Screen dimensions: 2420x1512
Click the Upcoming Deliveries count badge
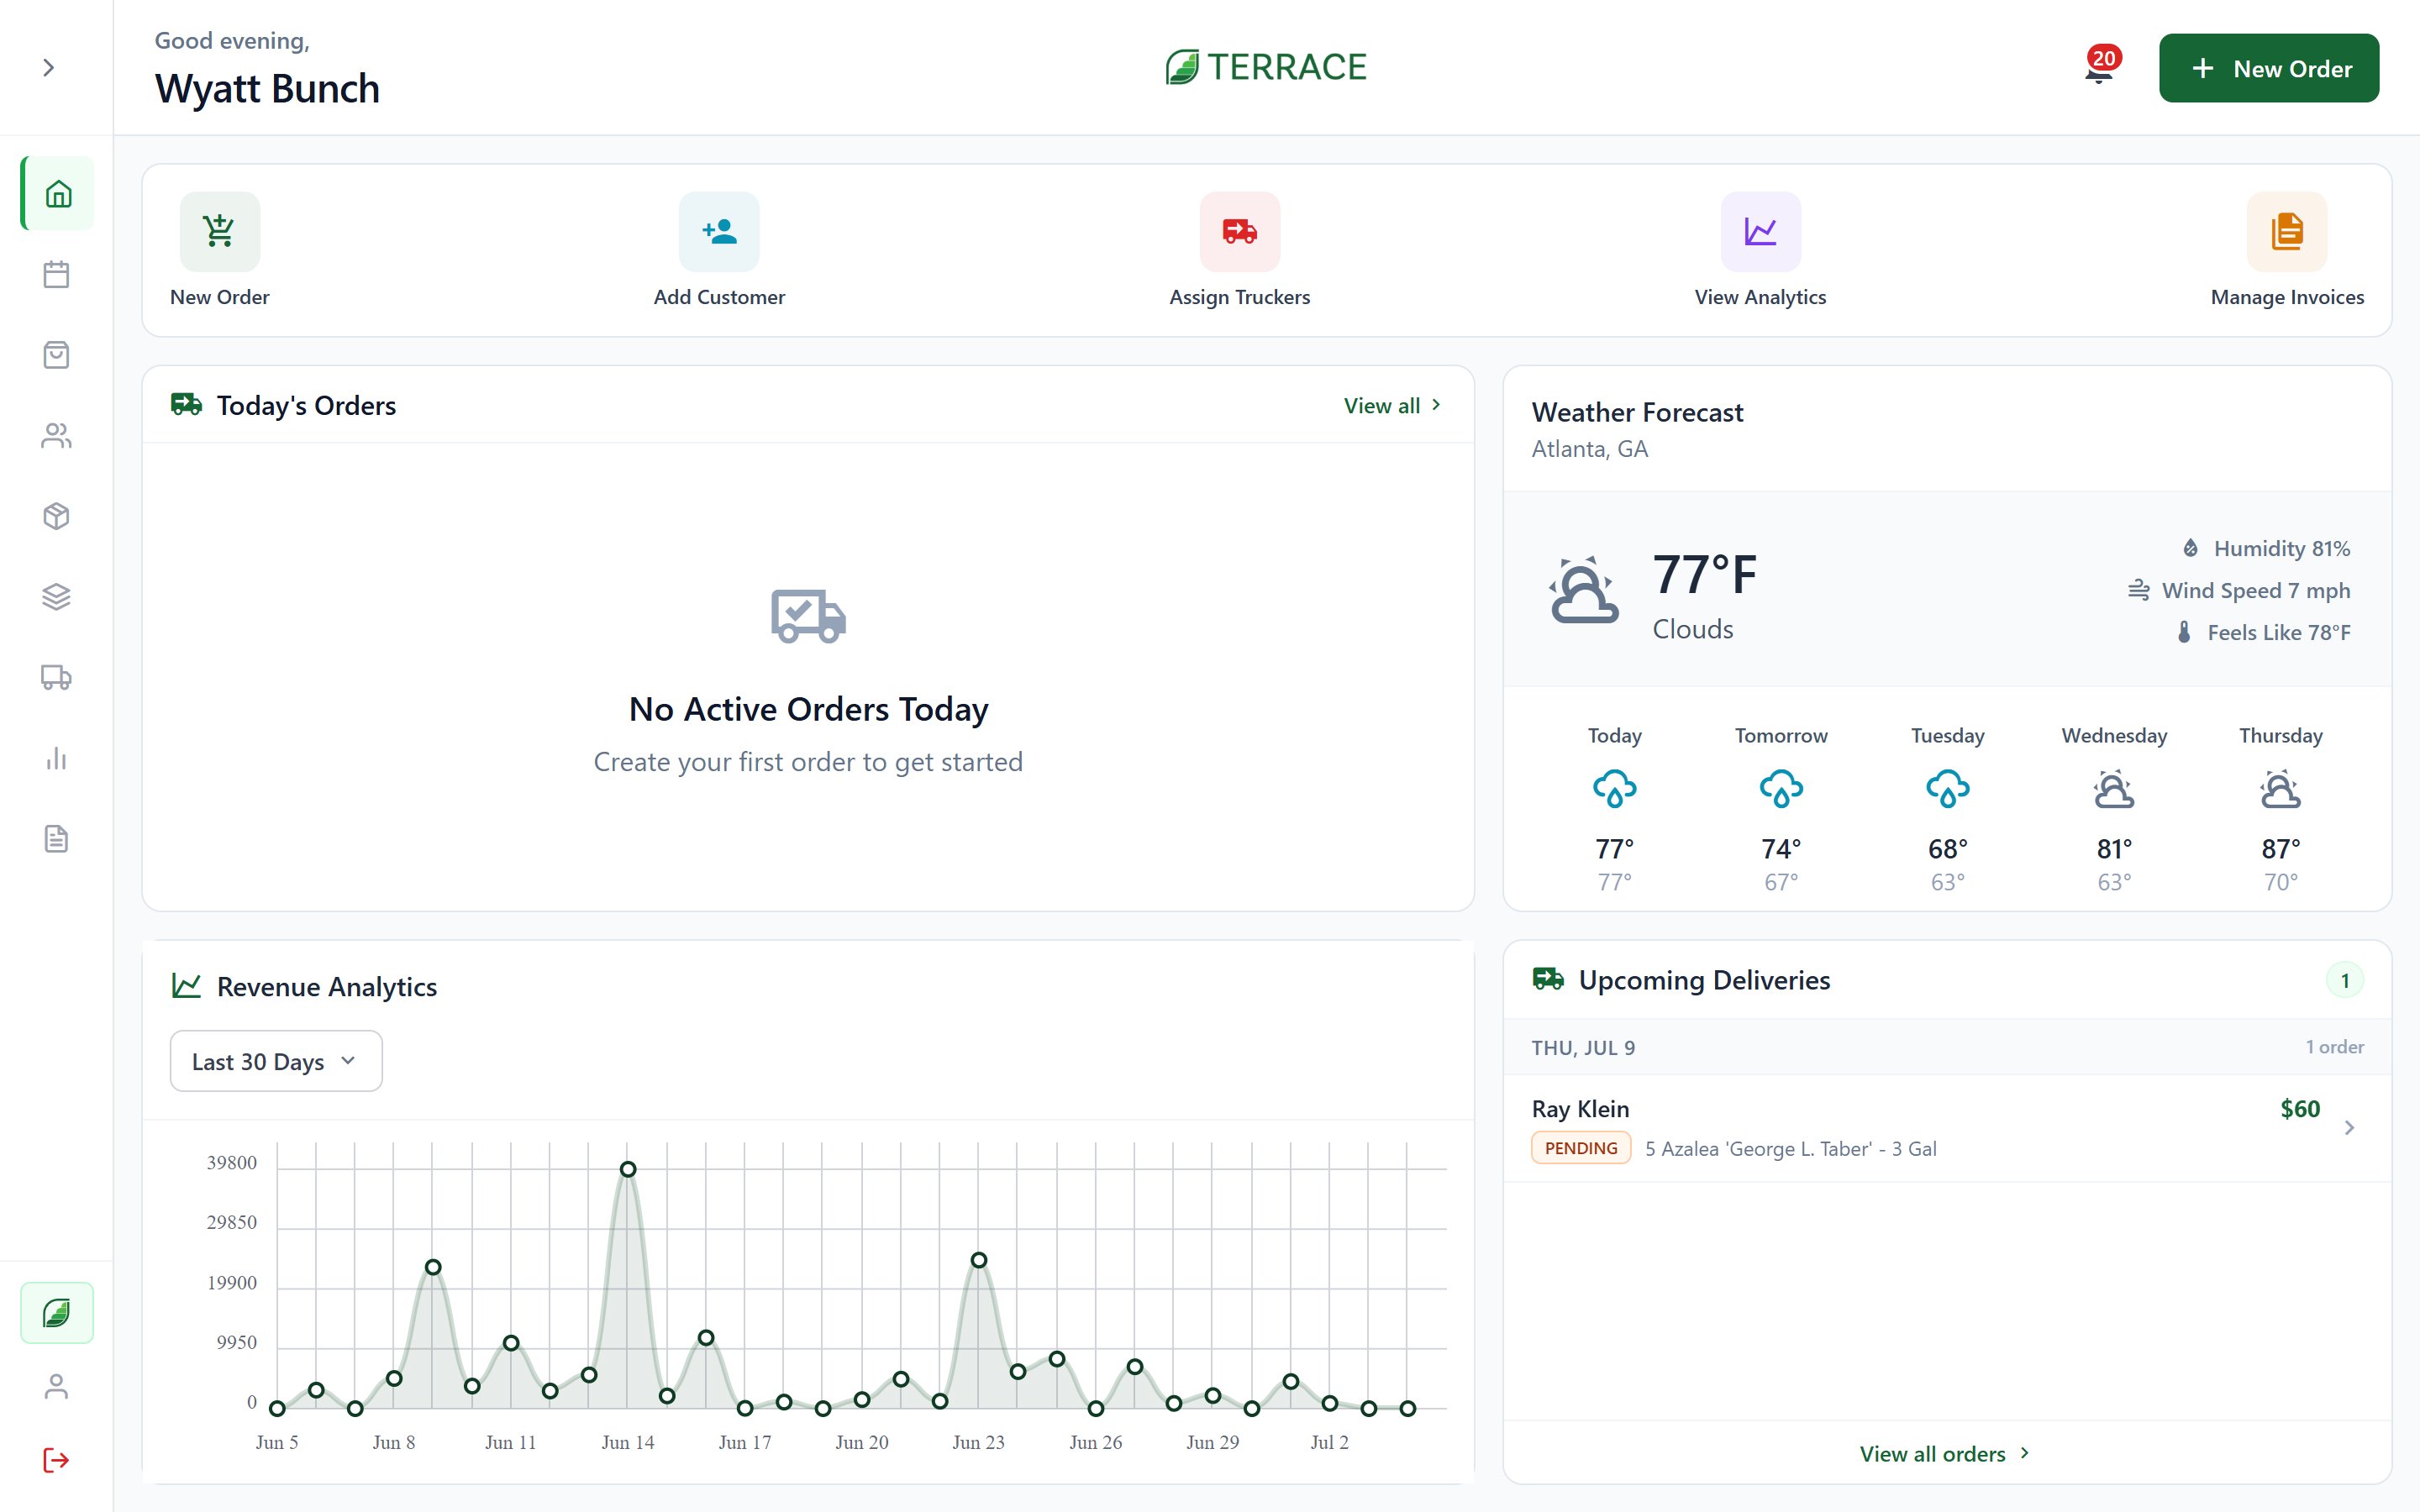pos(2345,980)
